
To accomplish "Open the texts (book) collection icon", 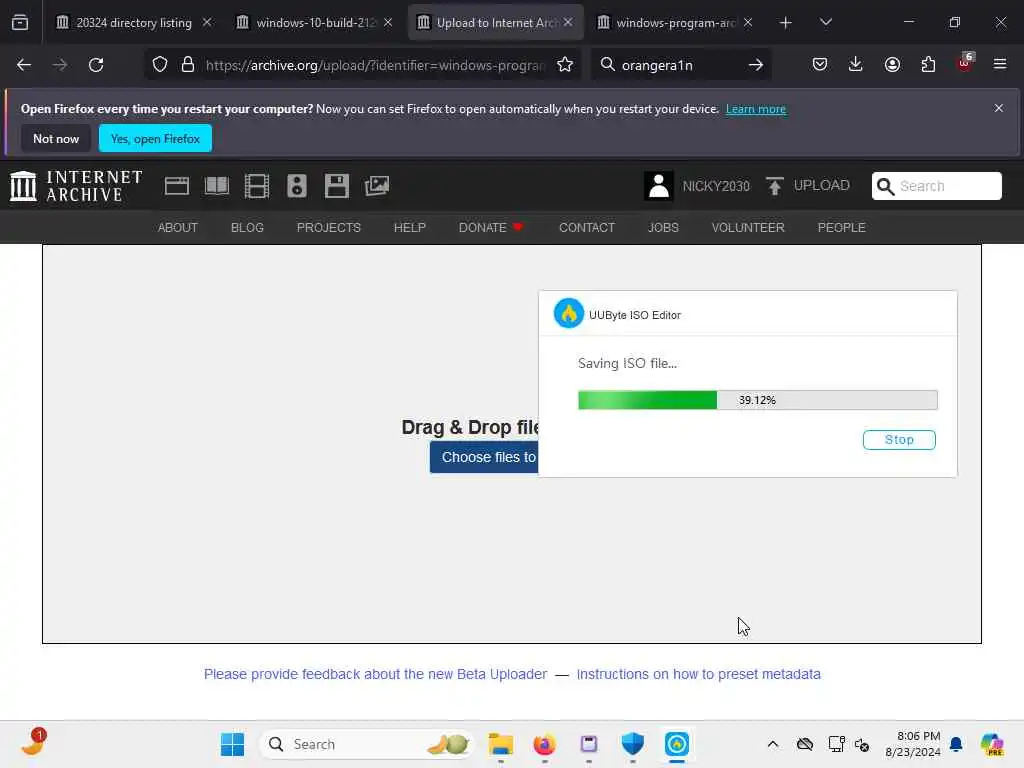I will coord(217,186).
